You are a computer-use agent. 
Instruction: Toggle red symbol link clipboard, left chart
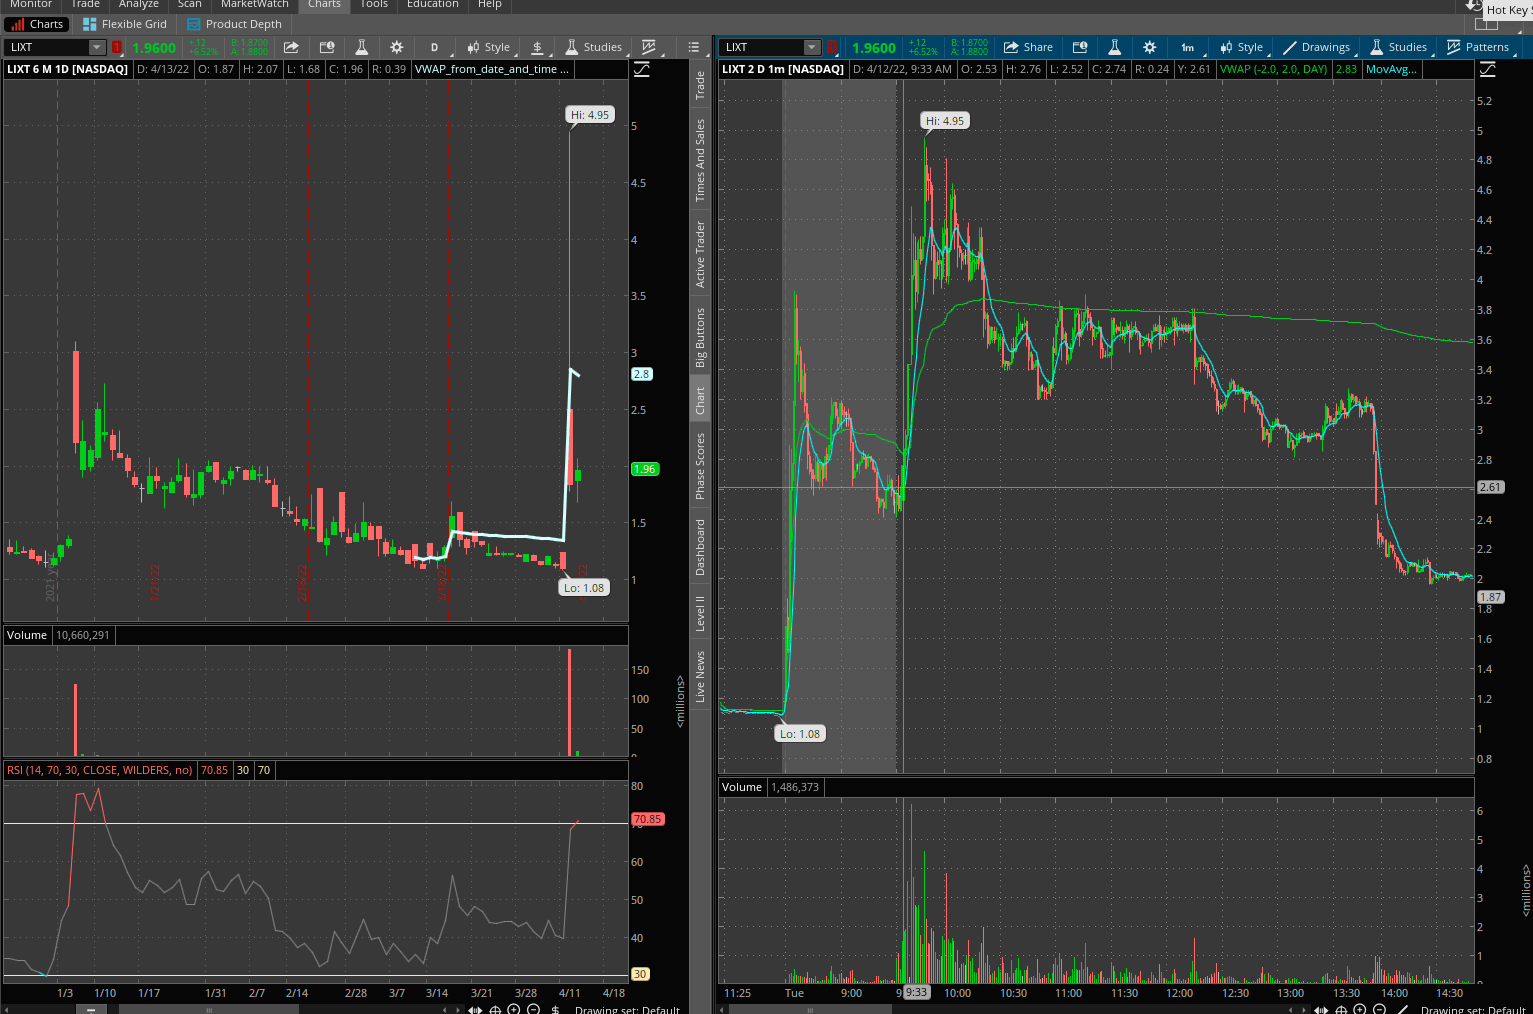pos(117,47)
